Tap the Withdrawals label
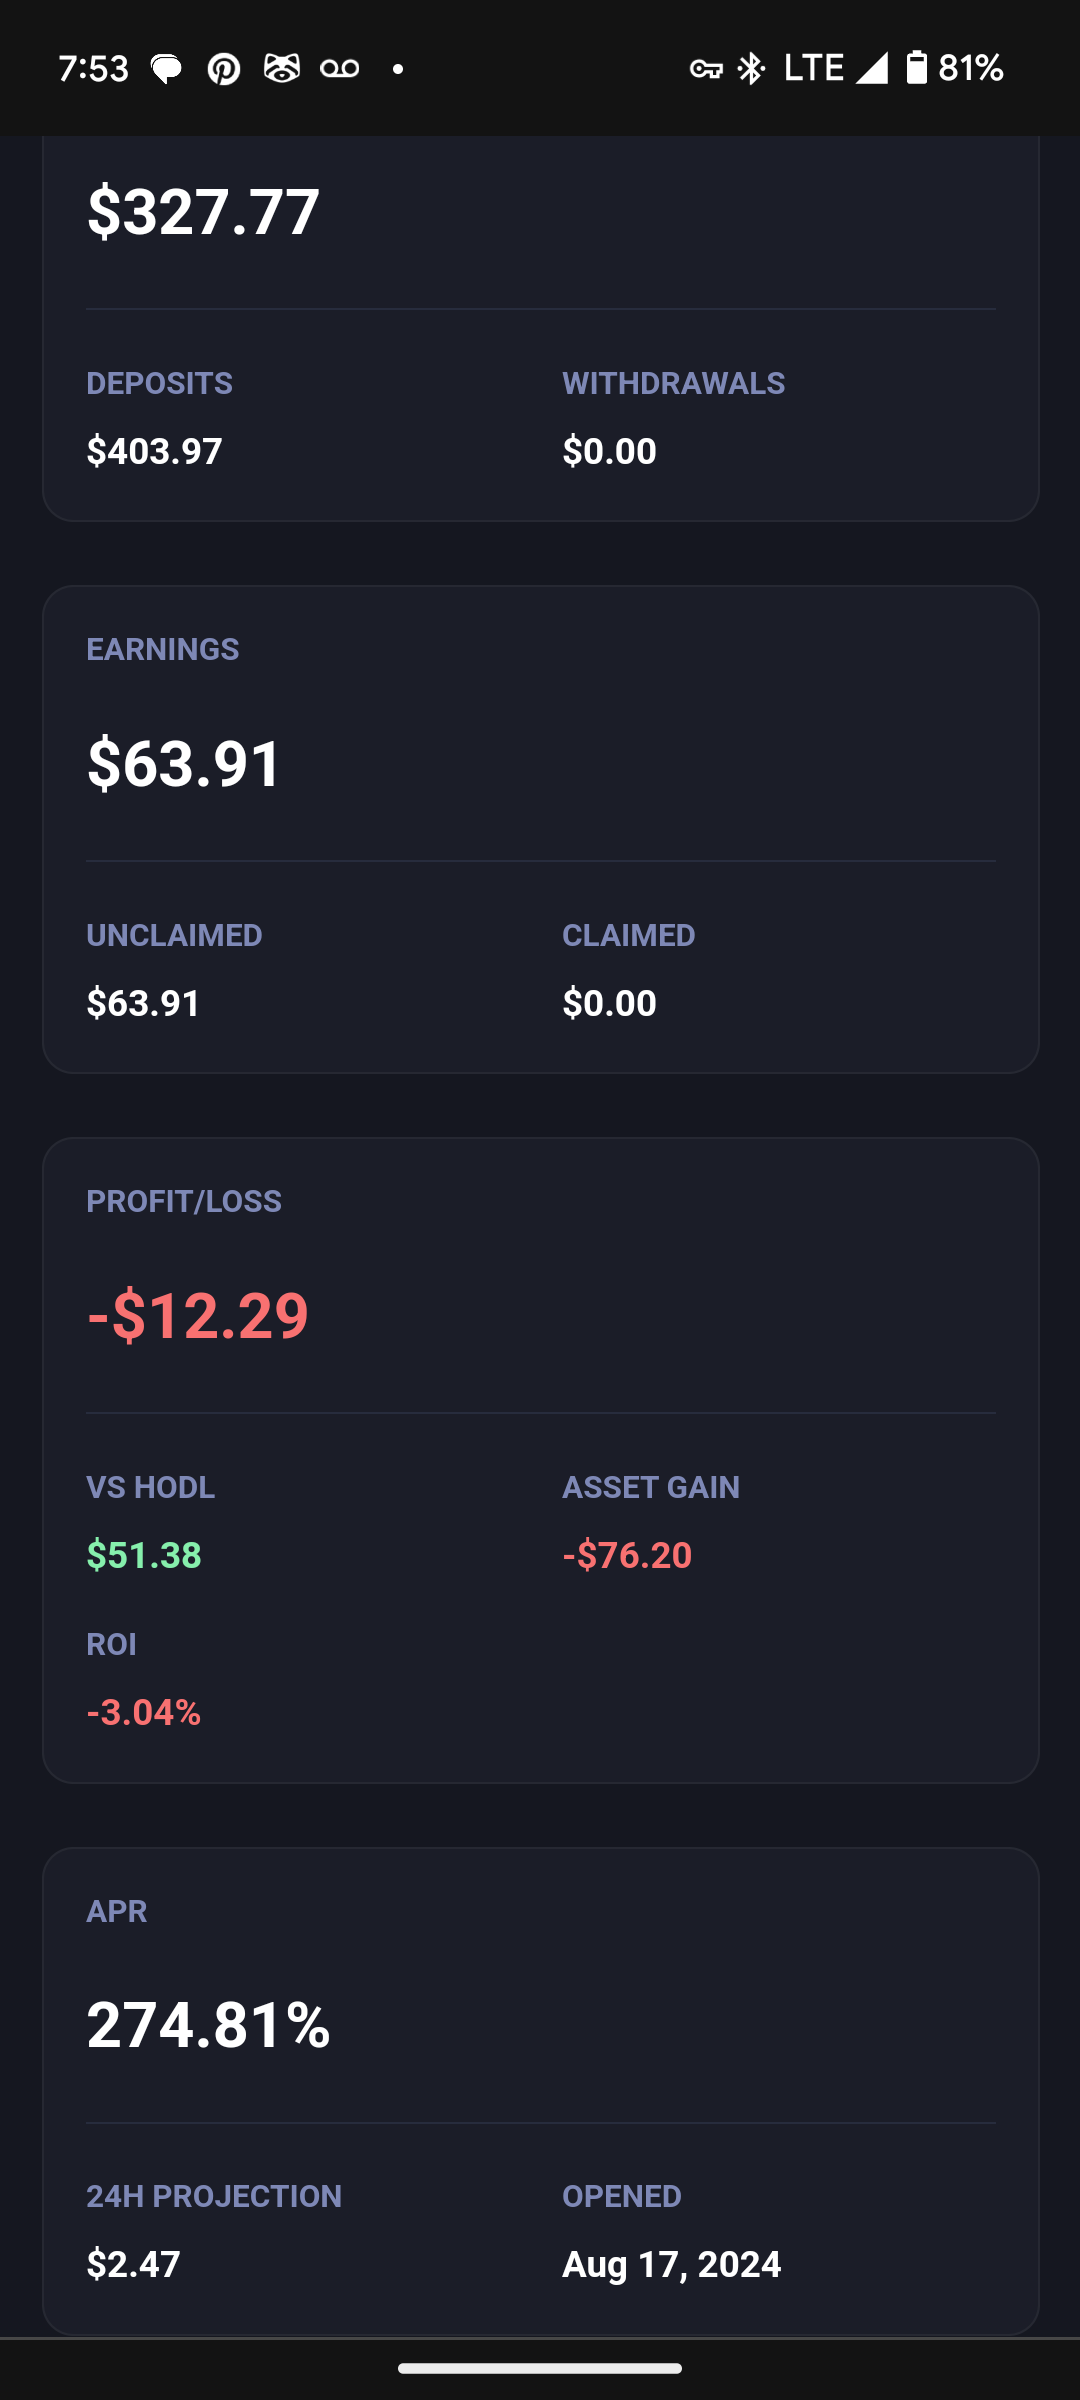The image size is (1080, 2400). pos(673,383)
